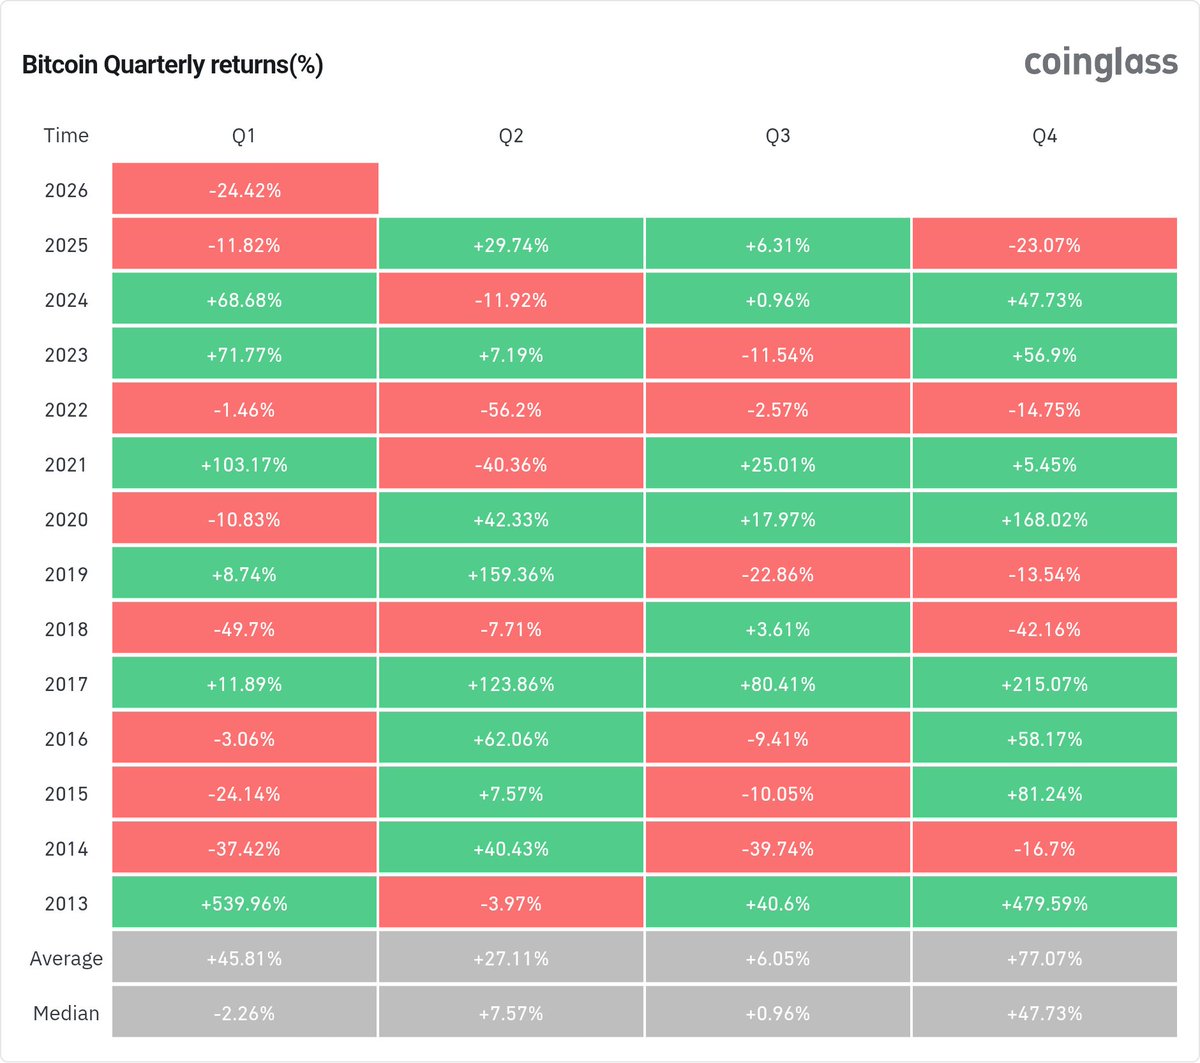Select the Q4 column header
The width and height of the screenshot is (1200, 1063).
pos(1045,136)
